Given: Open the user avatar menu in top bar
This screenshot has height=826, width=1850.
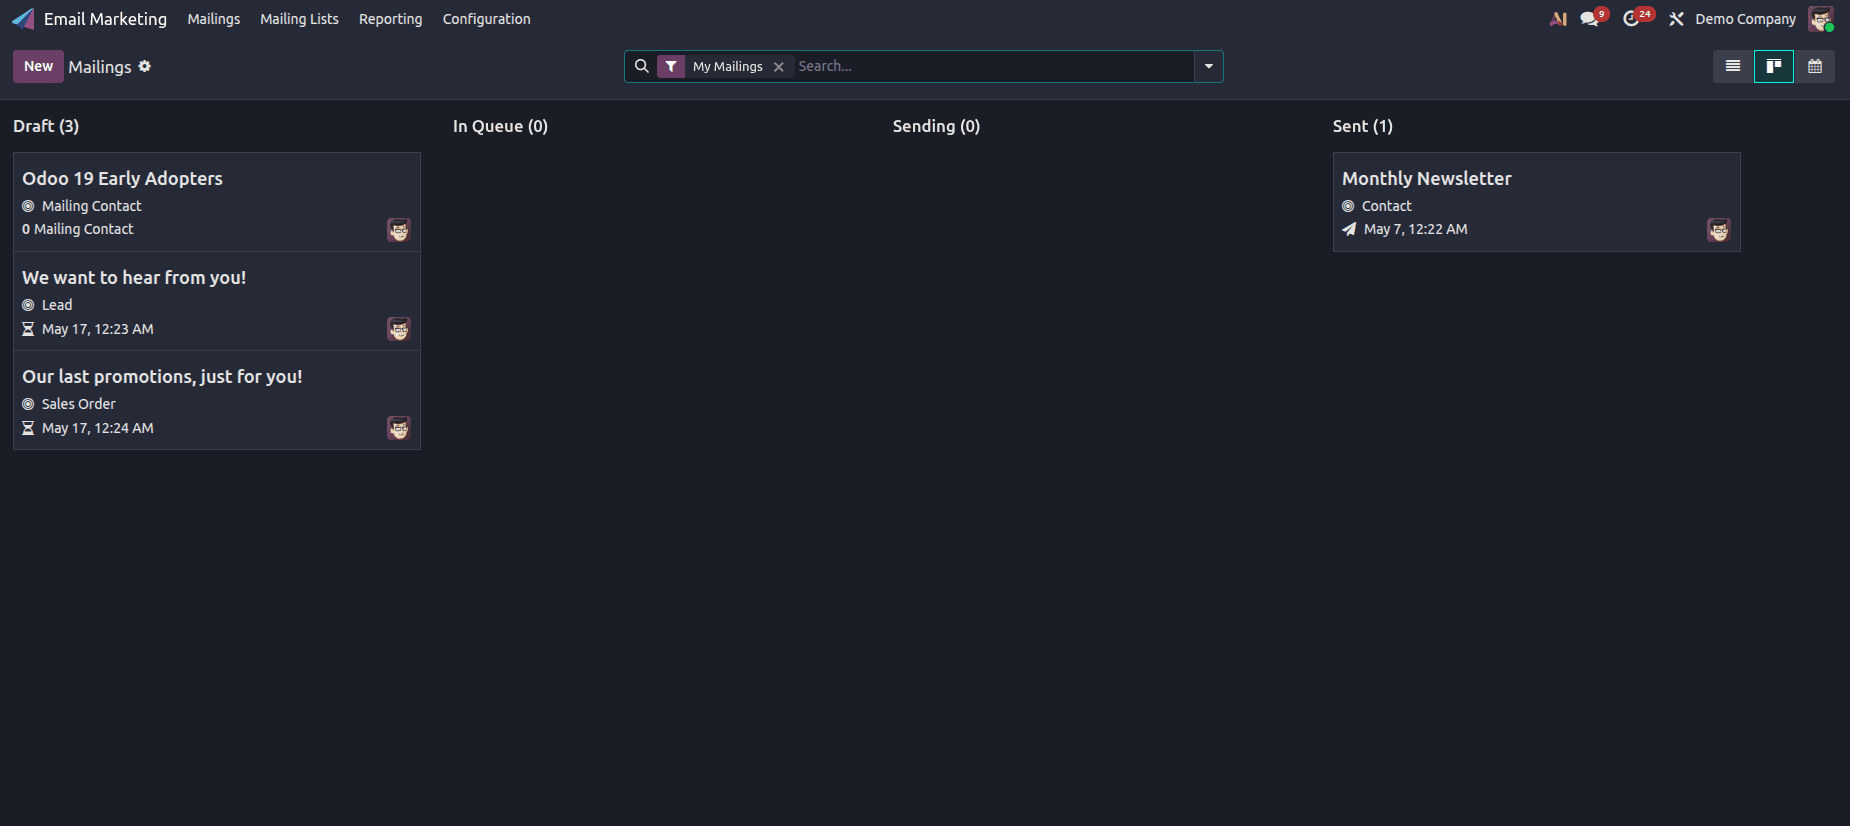Looking at the screenshot, I should 1821,19.
